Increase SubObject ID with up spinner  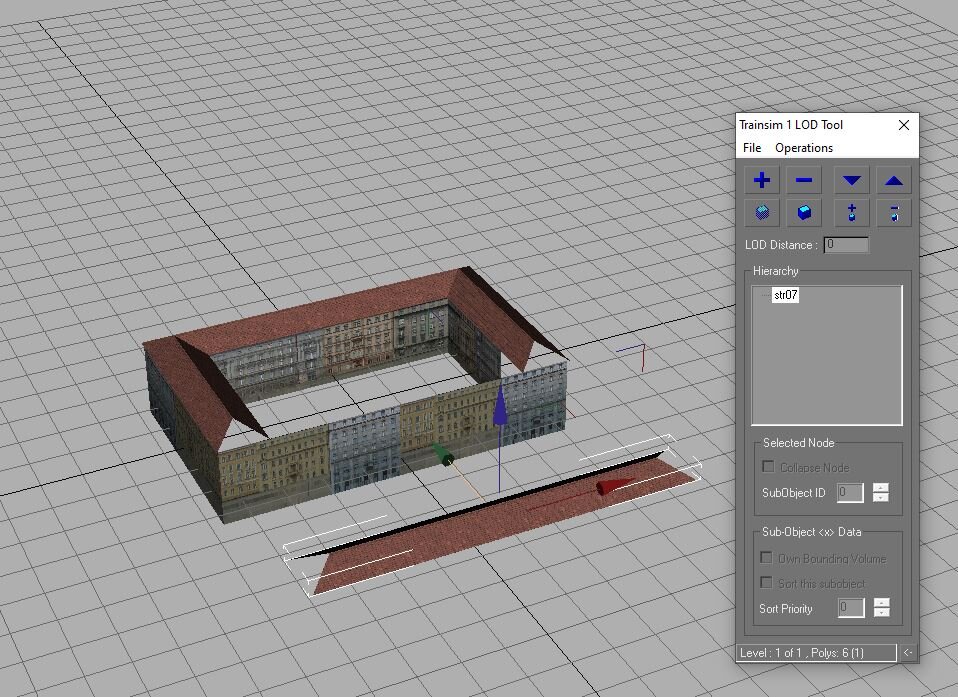880,487
